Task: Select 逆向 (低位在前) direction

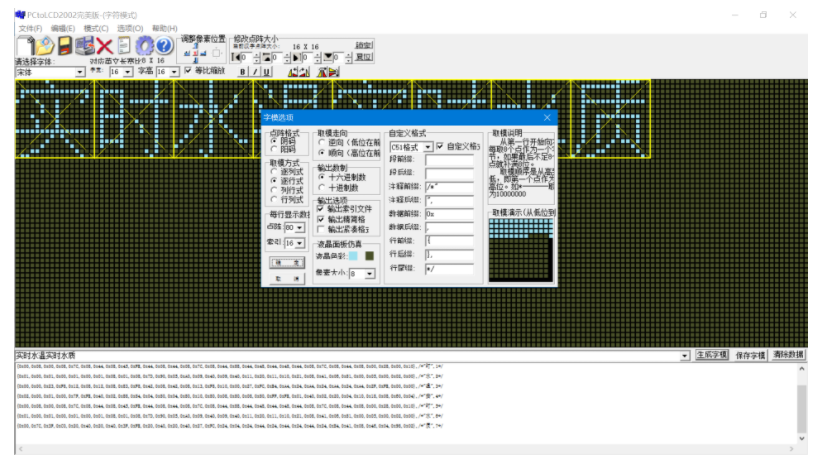Action: (x=322, y=143)
